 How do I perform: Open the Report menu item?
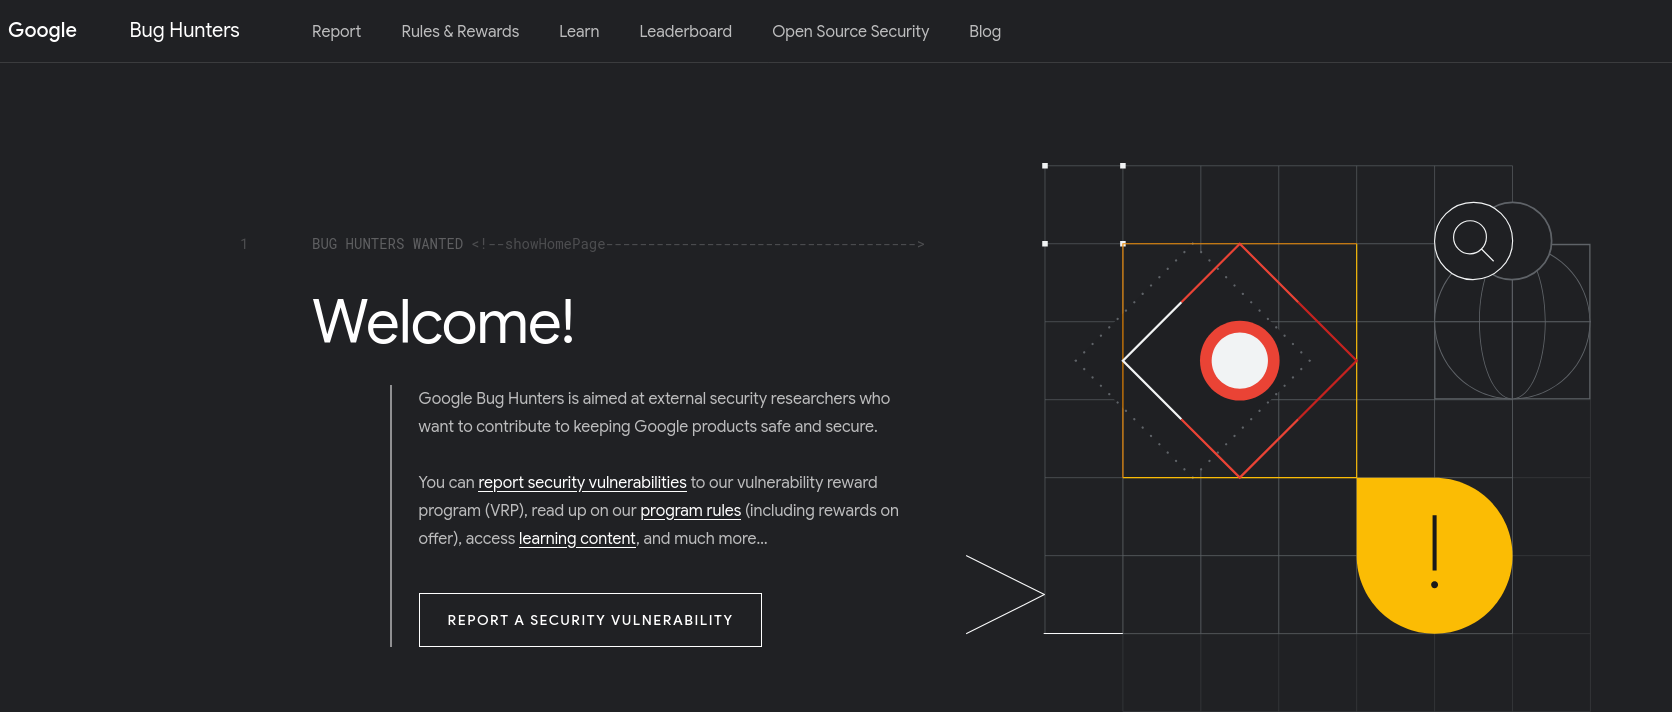coord(336,32)
